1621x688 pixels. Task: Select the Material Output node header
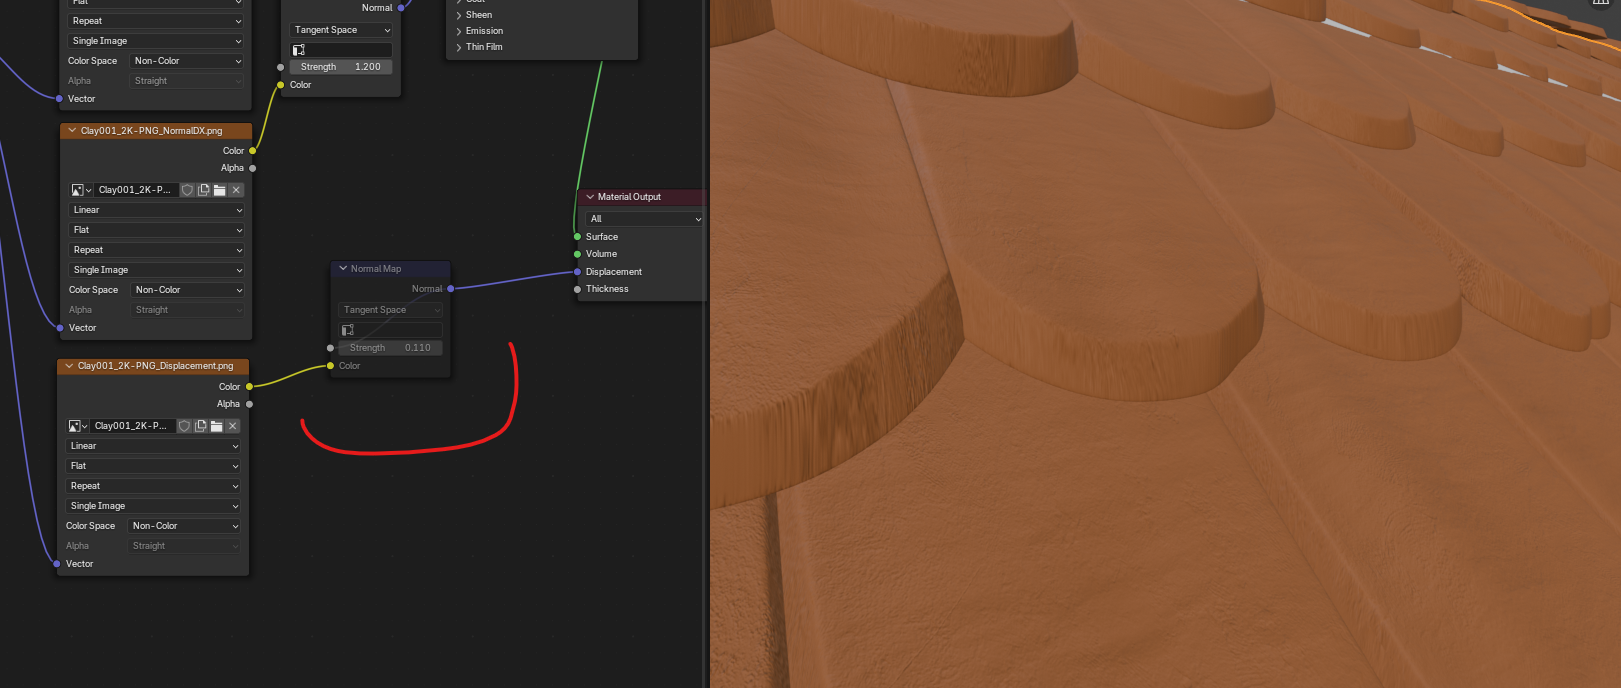tap(642, 197)
